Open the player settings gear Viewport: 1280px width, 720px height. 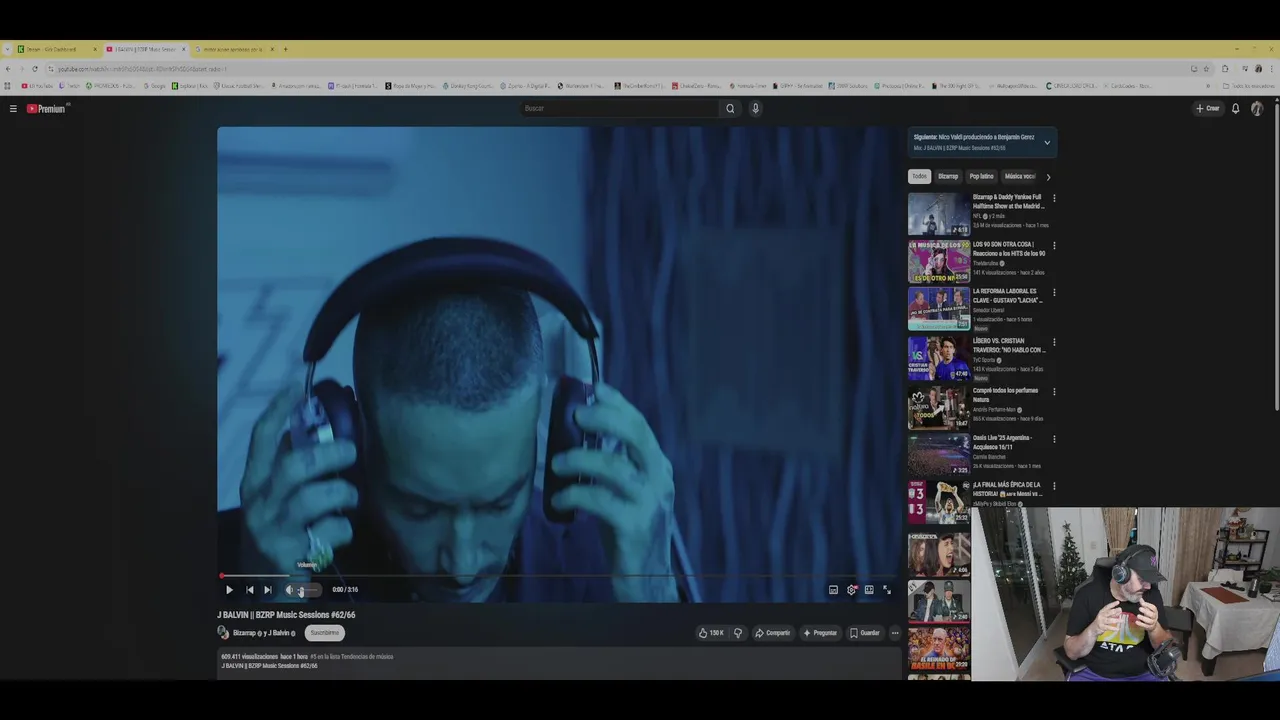852,590
